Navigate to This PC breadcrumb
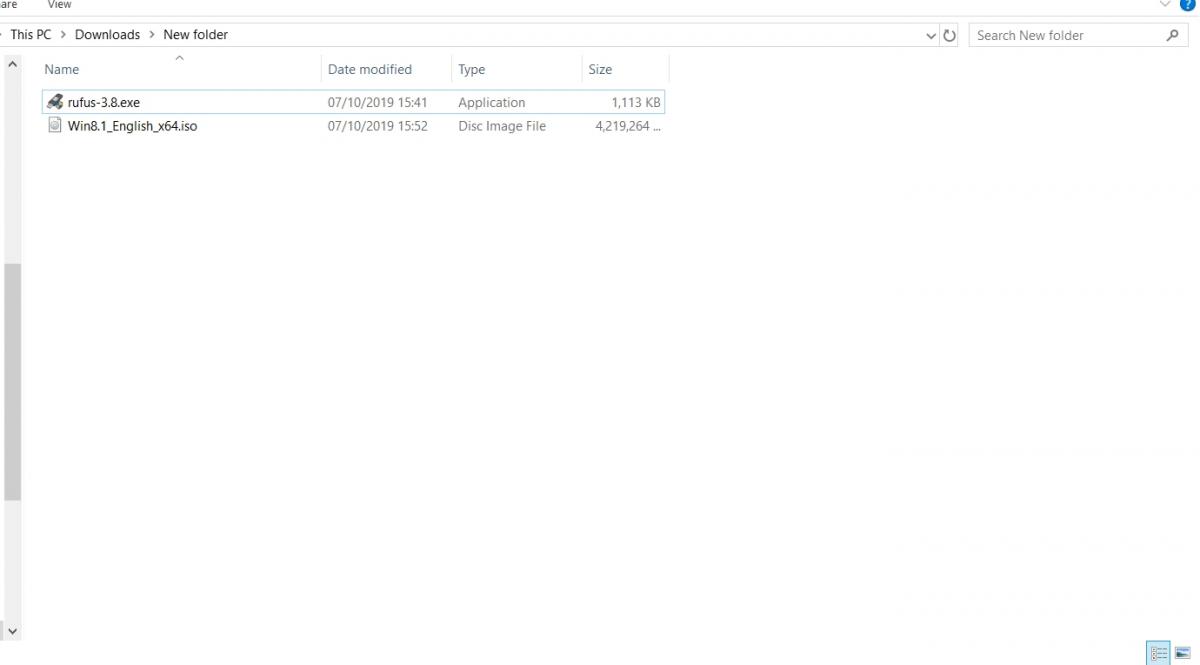This screenshot has width=1200, height=665. click(31, 35)
